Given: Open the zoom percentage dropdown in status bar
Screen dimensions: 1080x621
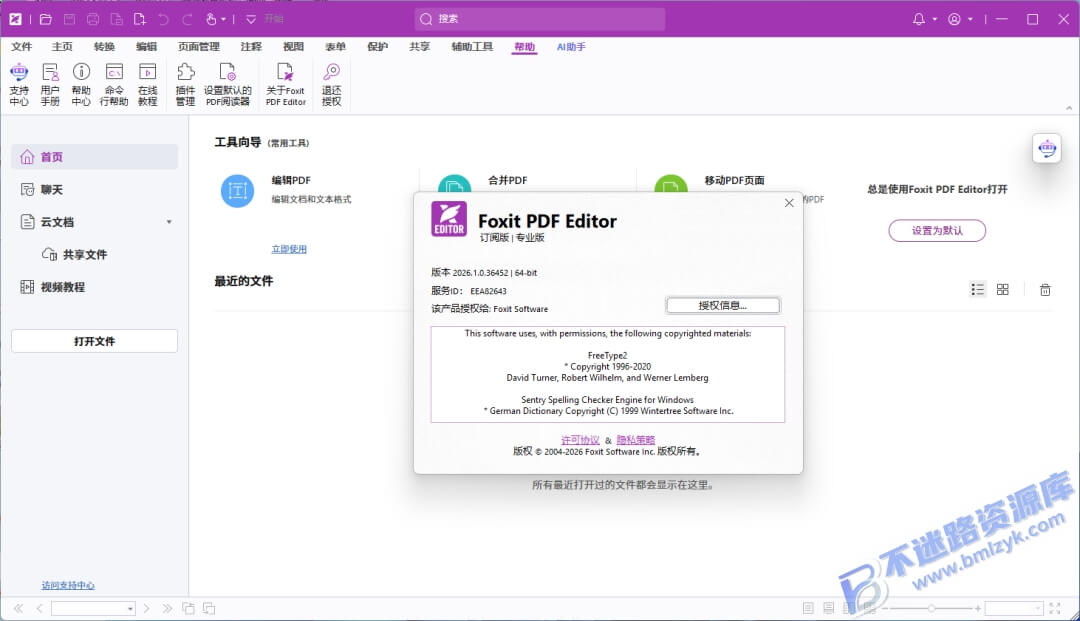Looking at the screenshot, I should point(1037,609).
